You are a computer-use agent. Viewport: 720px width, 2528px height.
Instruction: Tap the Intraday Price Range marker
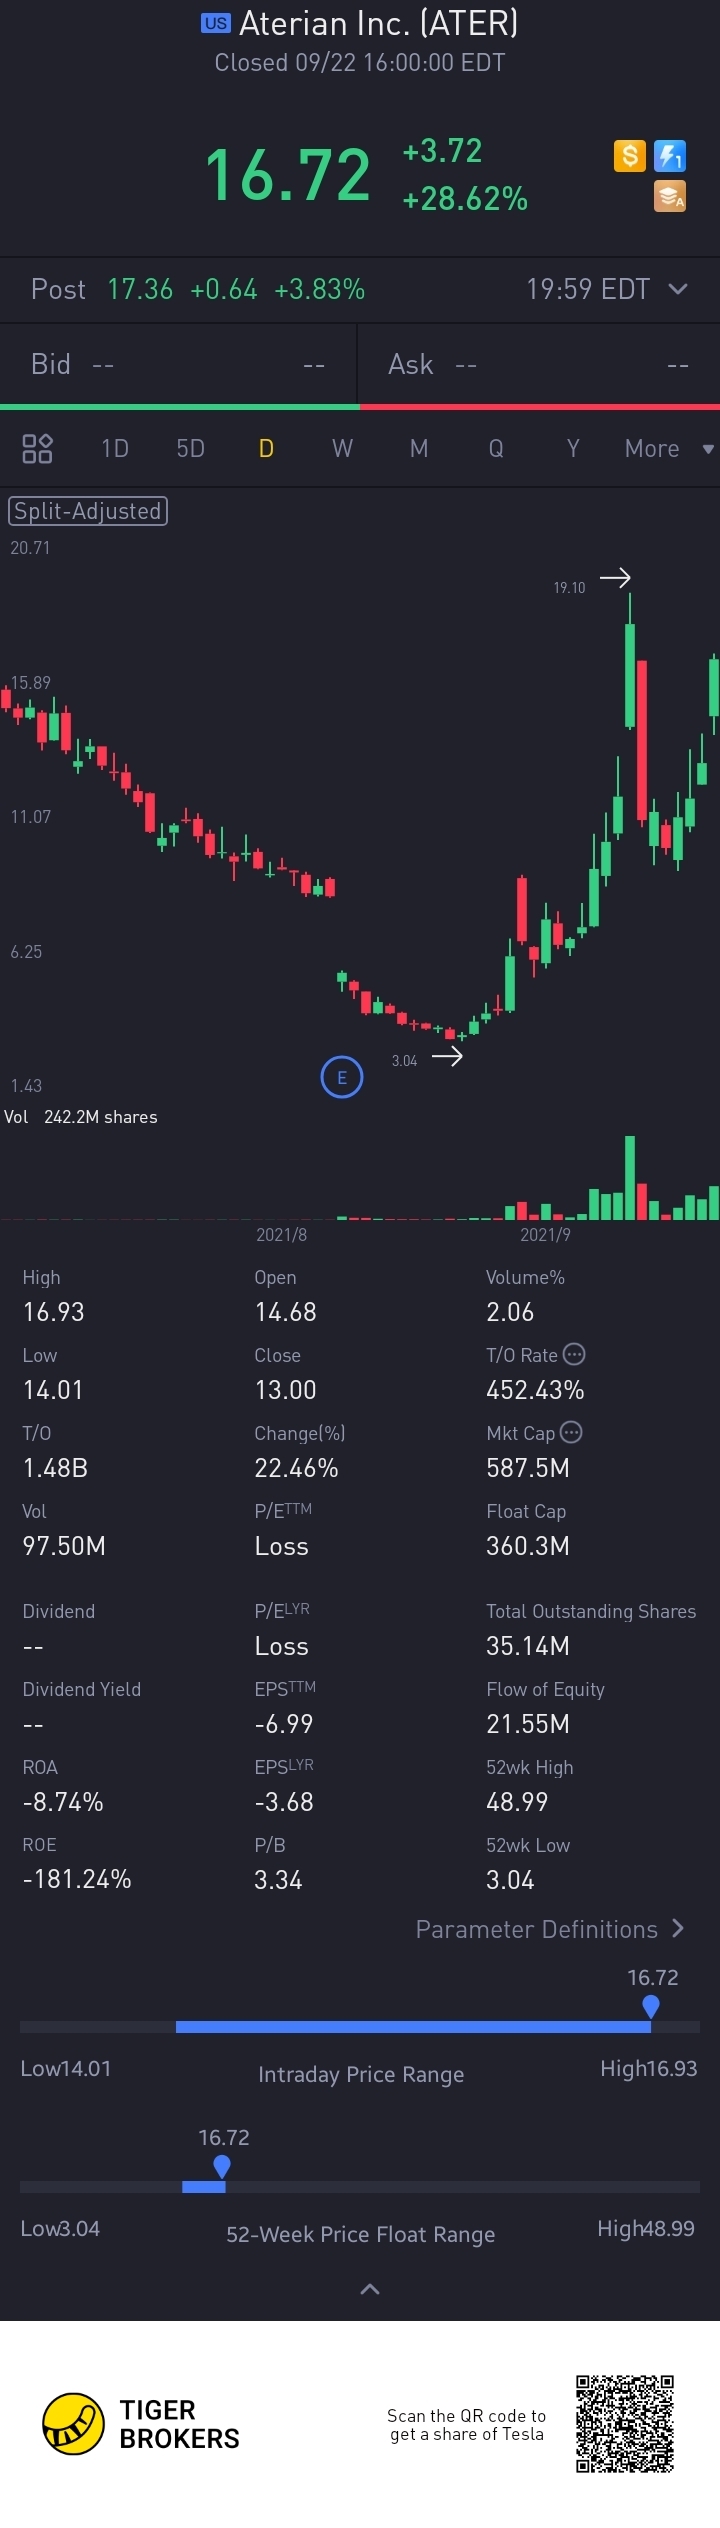point(651,2005)
